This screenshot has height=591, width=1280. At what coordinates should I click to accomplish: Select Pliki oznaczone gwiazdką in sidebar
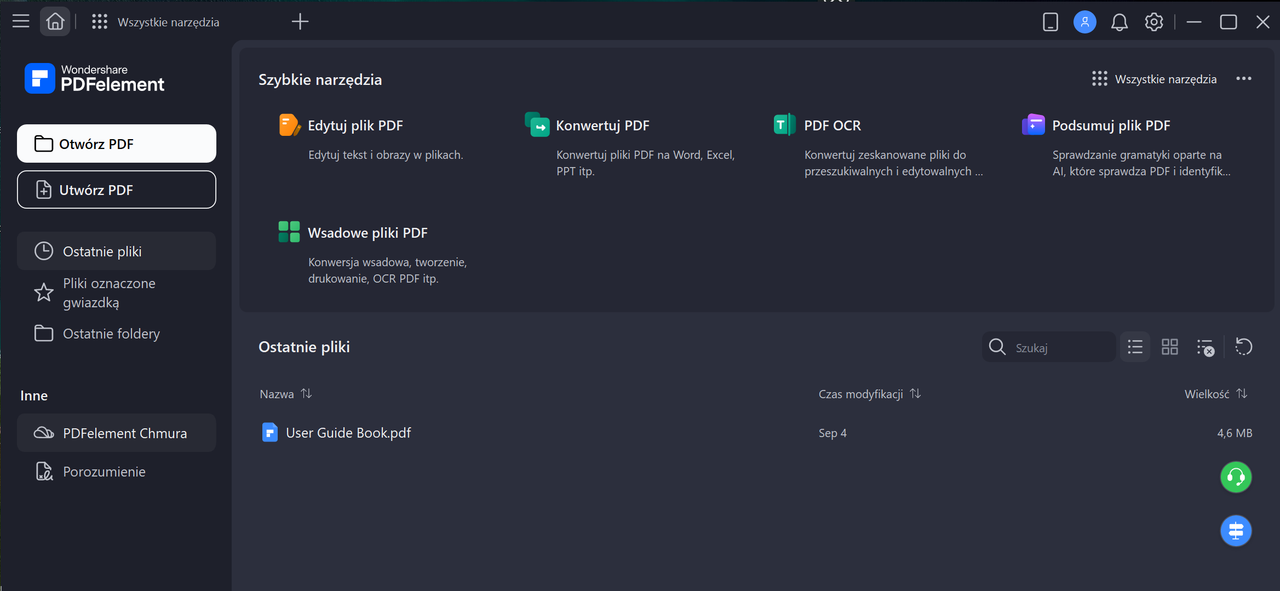click(x=116, y=292)
